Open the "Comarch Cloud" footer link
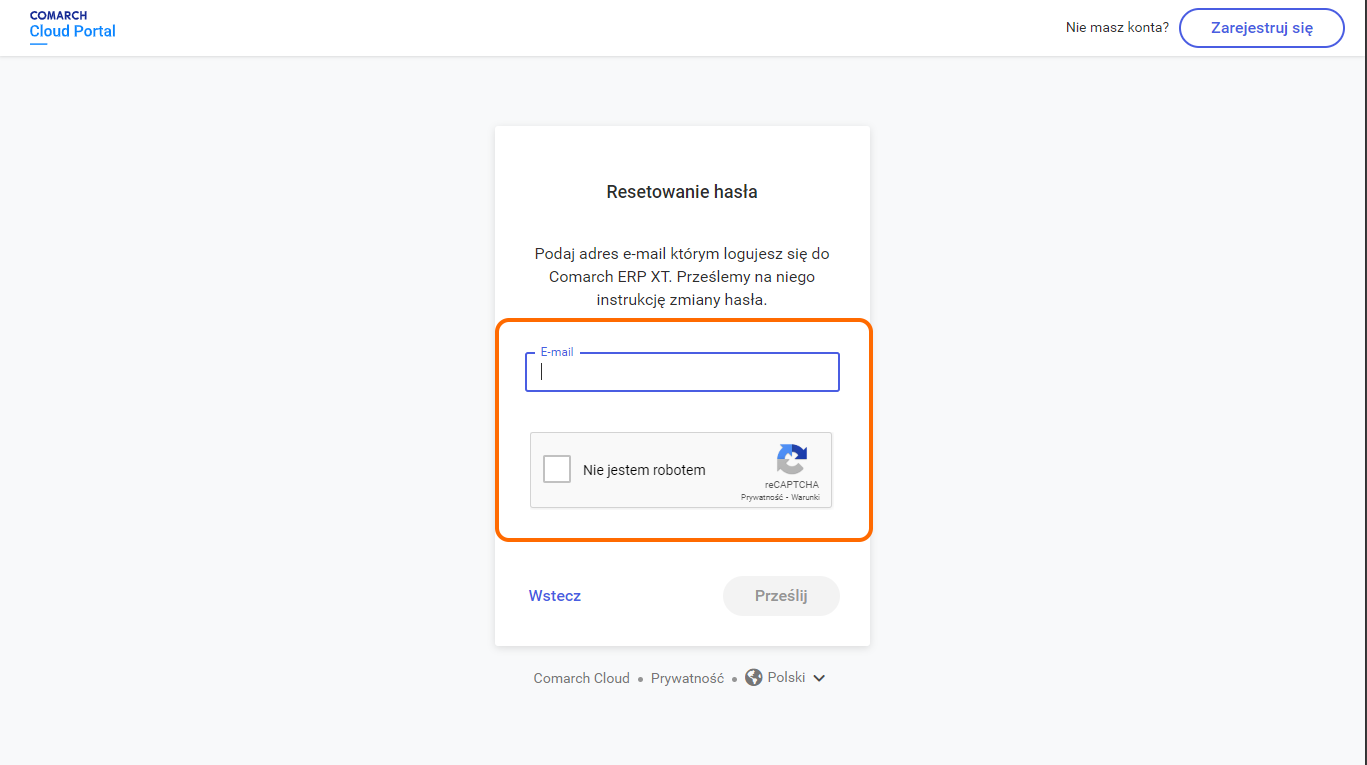This screenshot has height=765, width=1367. pyautogui.click(x=581, y=678)
